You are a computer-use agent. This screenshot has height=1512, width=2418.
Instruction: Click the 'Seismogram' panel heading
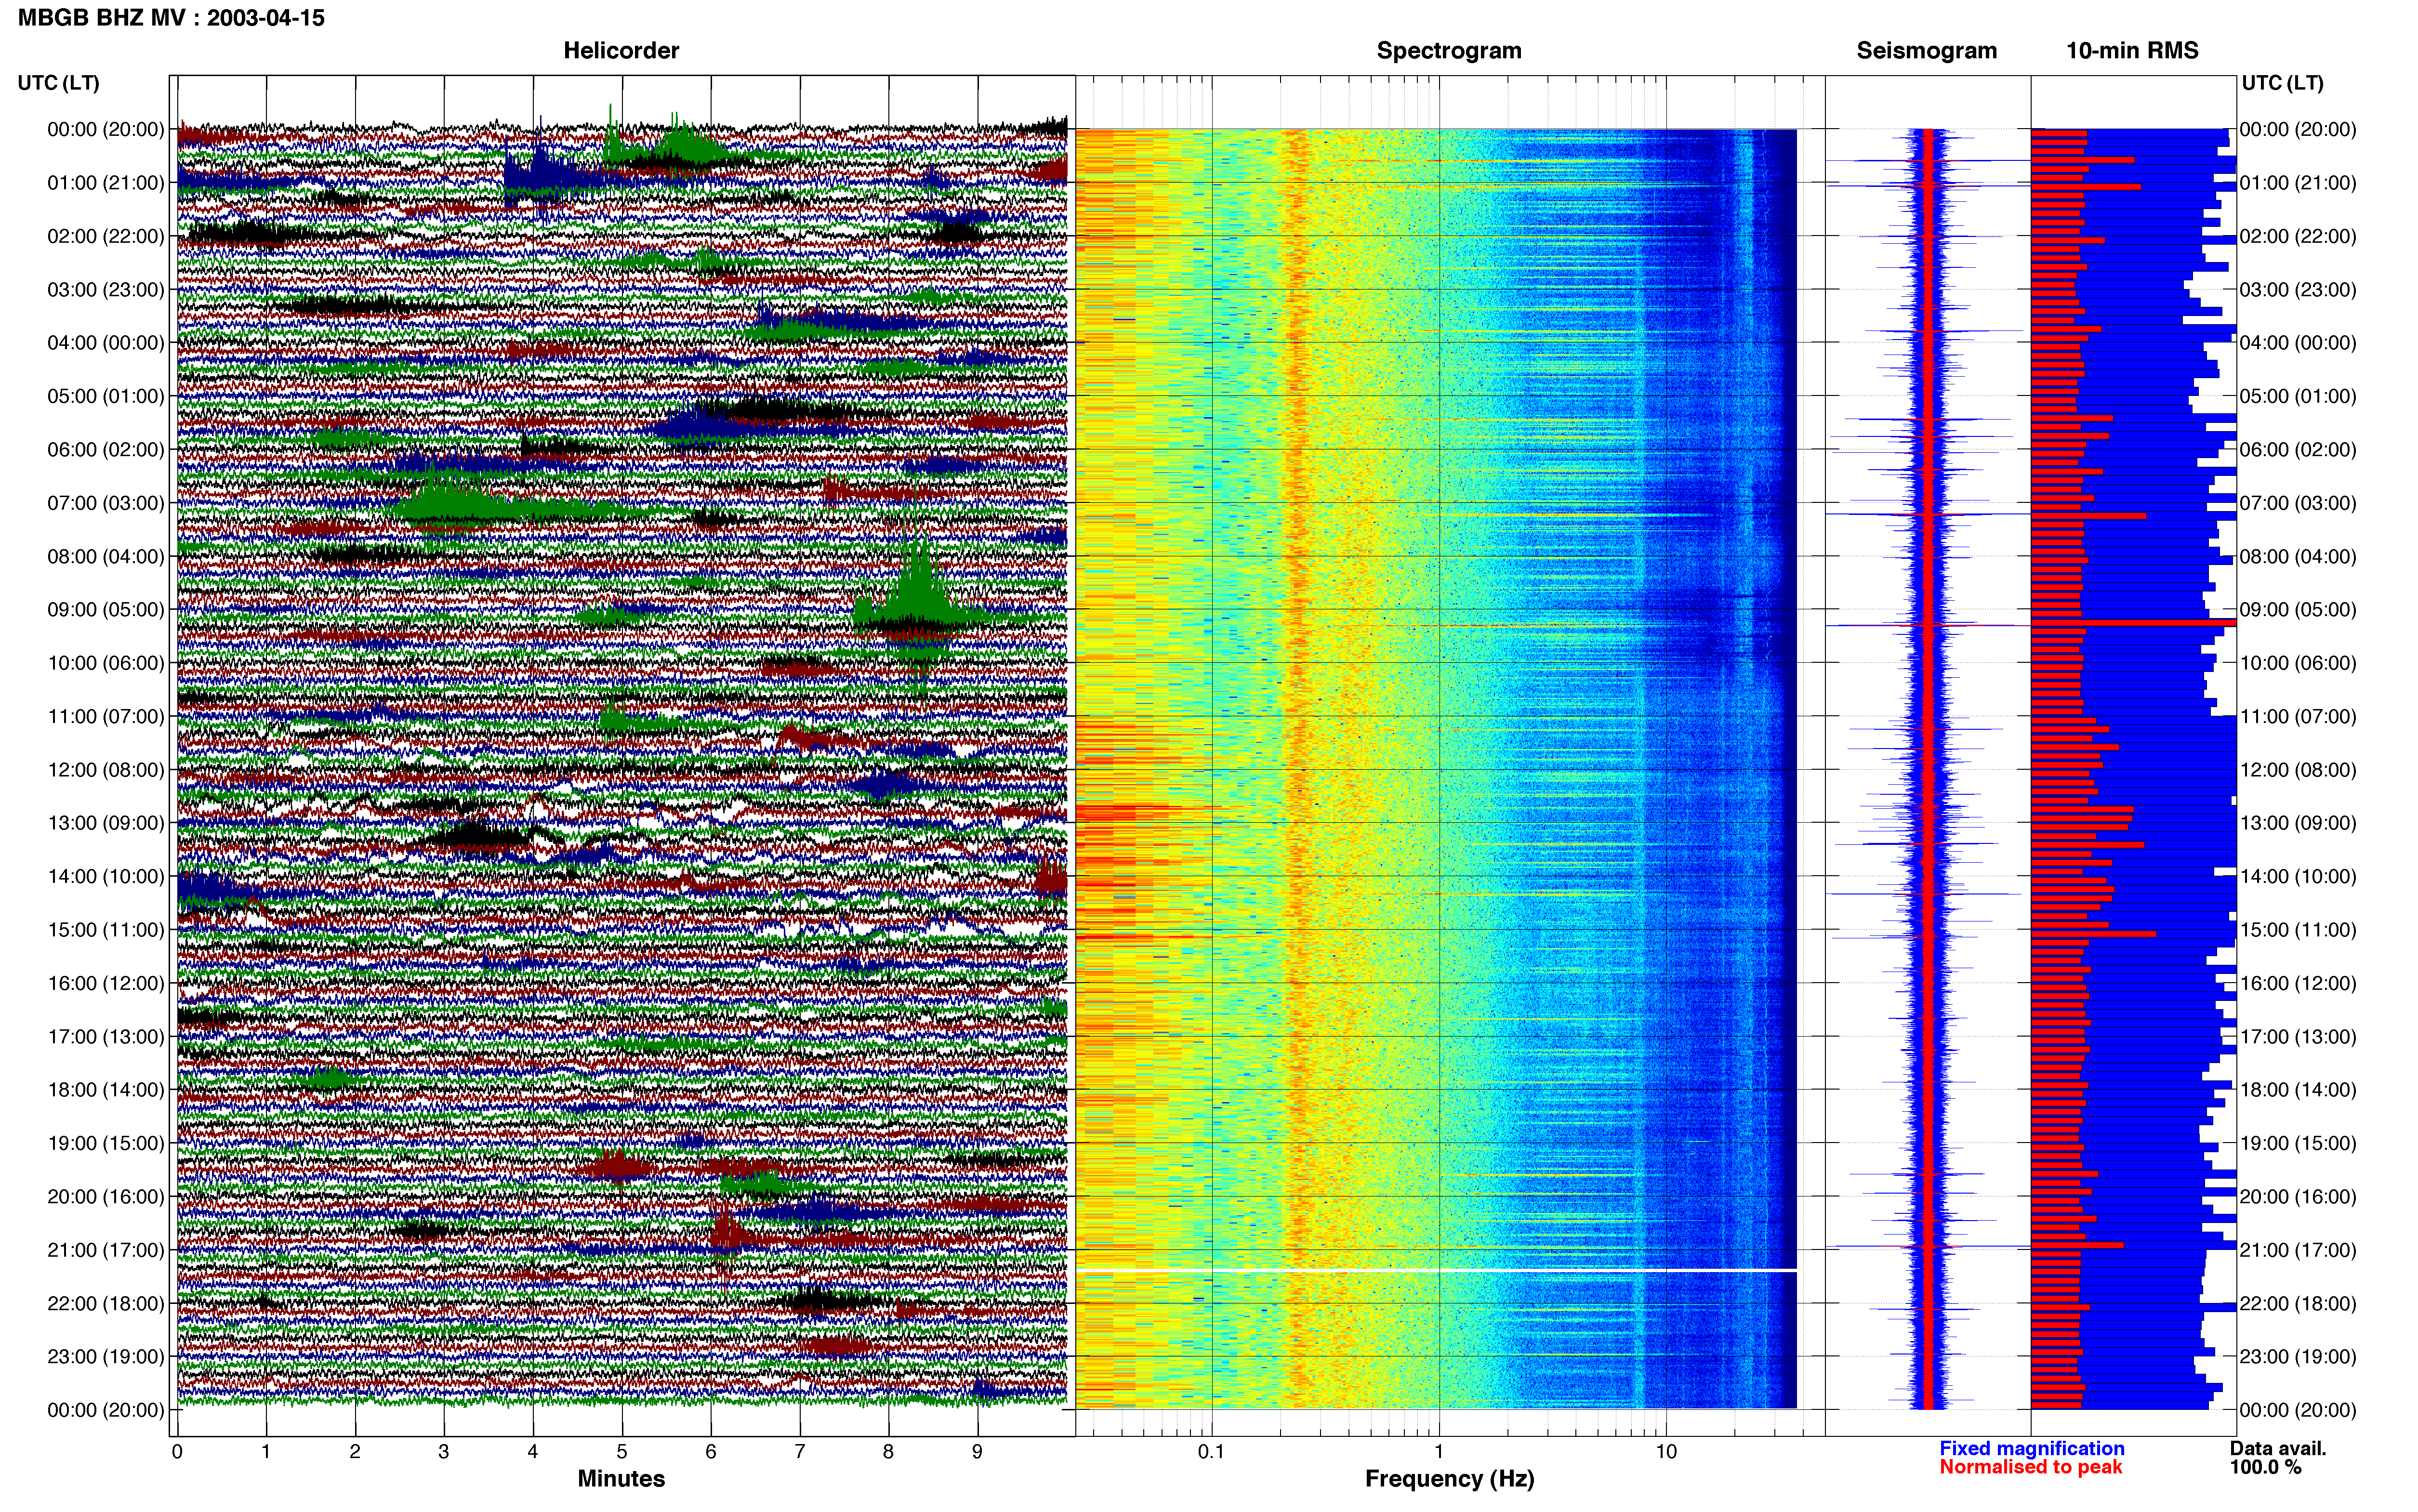(x=1927, y=51)
